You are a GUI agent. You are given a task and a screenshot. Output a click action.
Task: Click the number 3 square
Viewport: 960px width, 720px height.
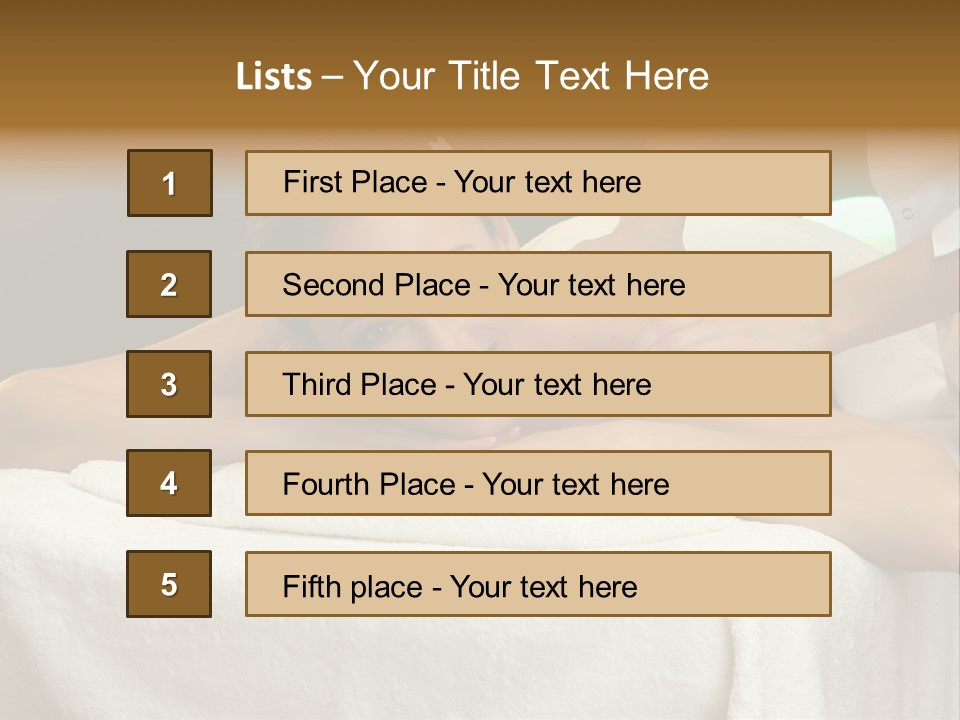[x=169, y=384]
